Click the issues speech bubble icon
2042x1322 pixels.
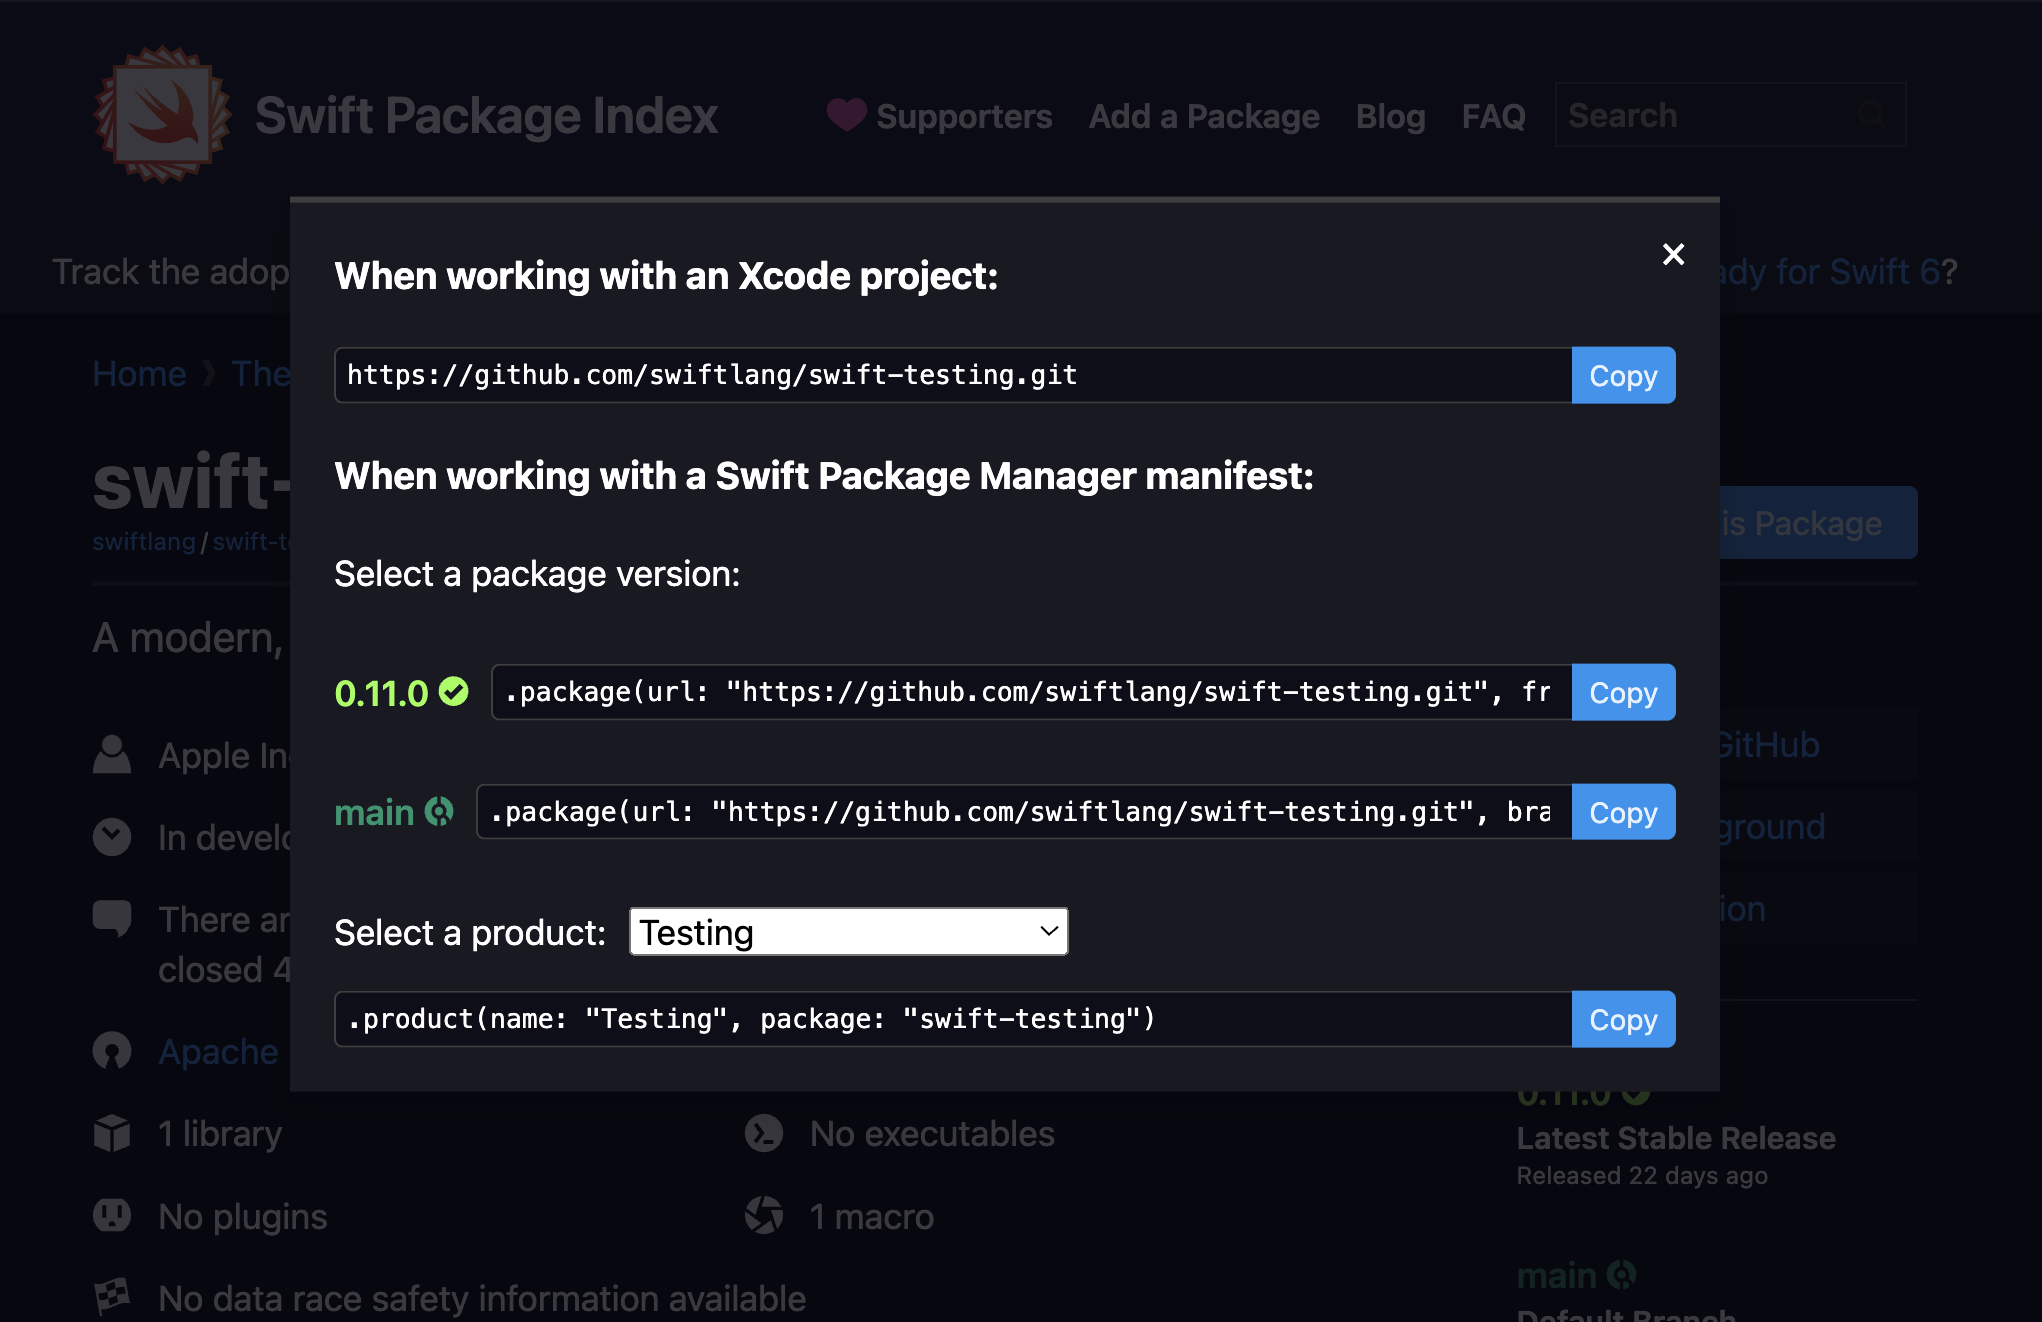pos(112,919)
